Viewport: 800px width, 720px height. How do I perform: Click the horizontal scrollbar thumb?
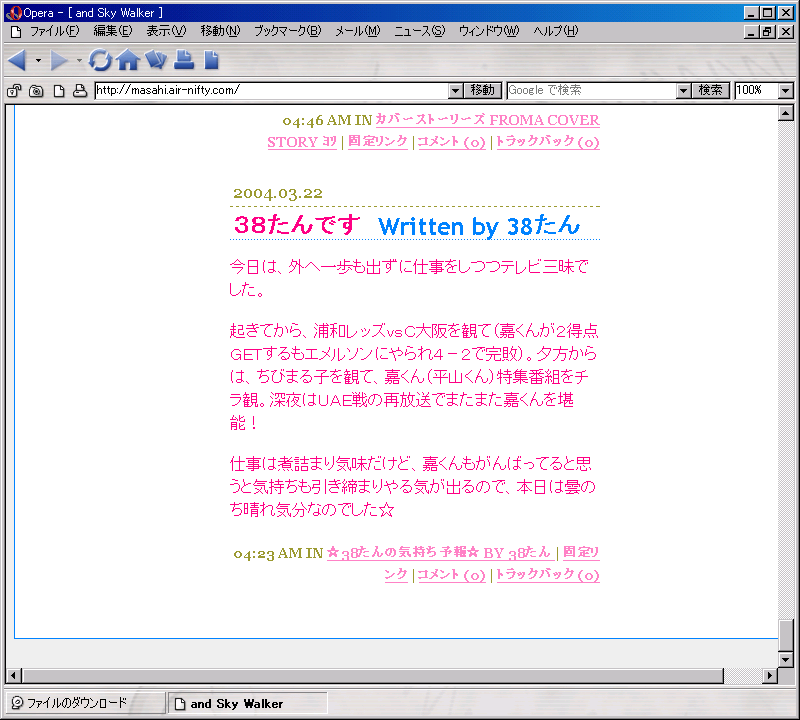(373, 676)
